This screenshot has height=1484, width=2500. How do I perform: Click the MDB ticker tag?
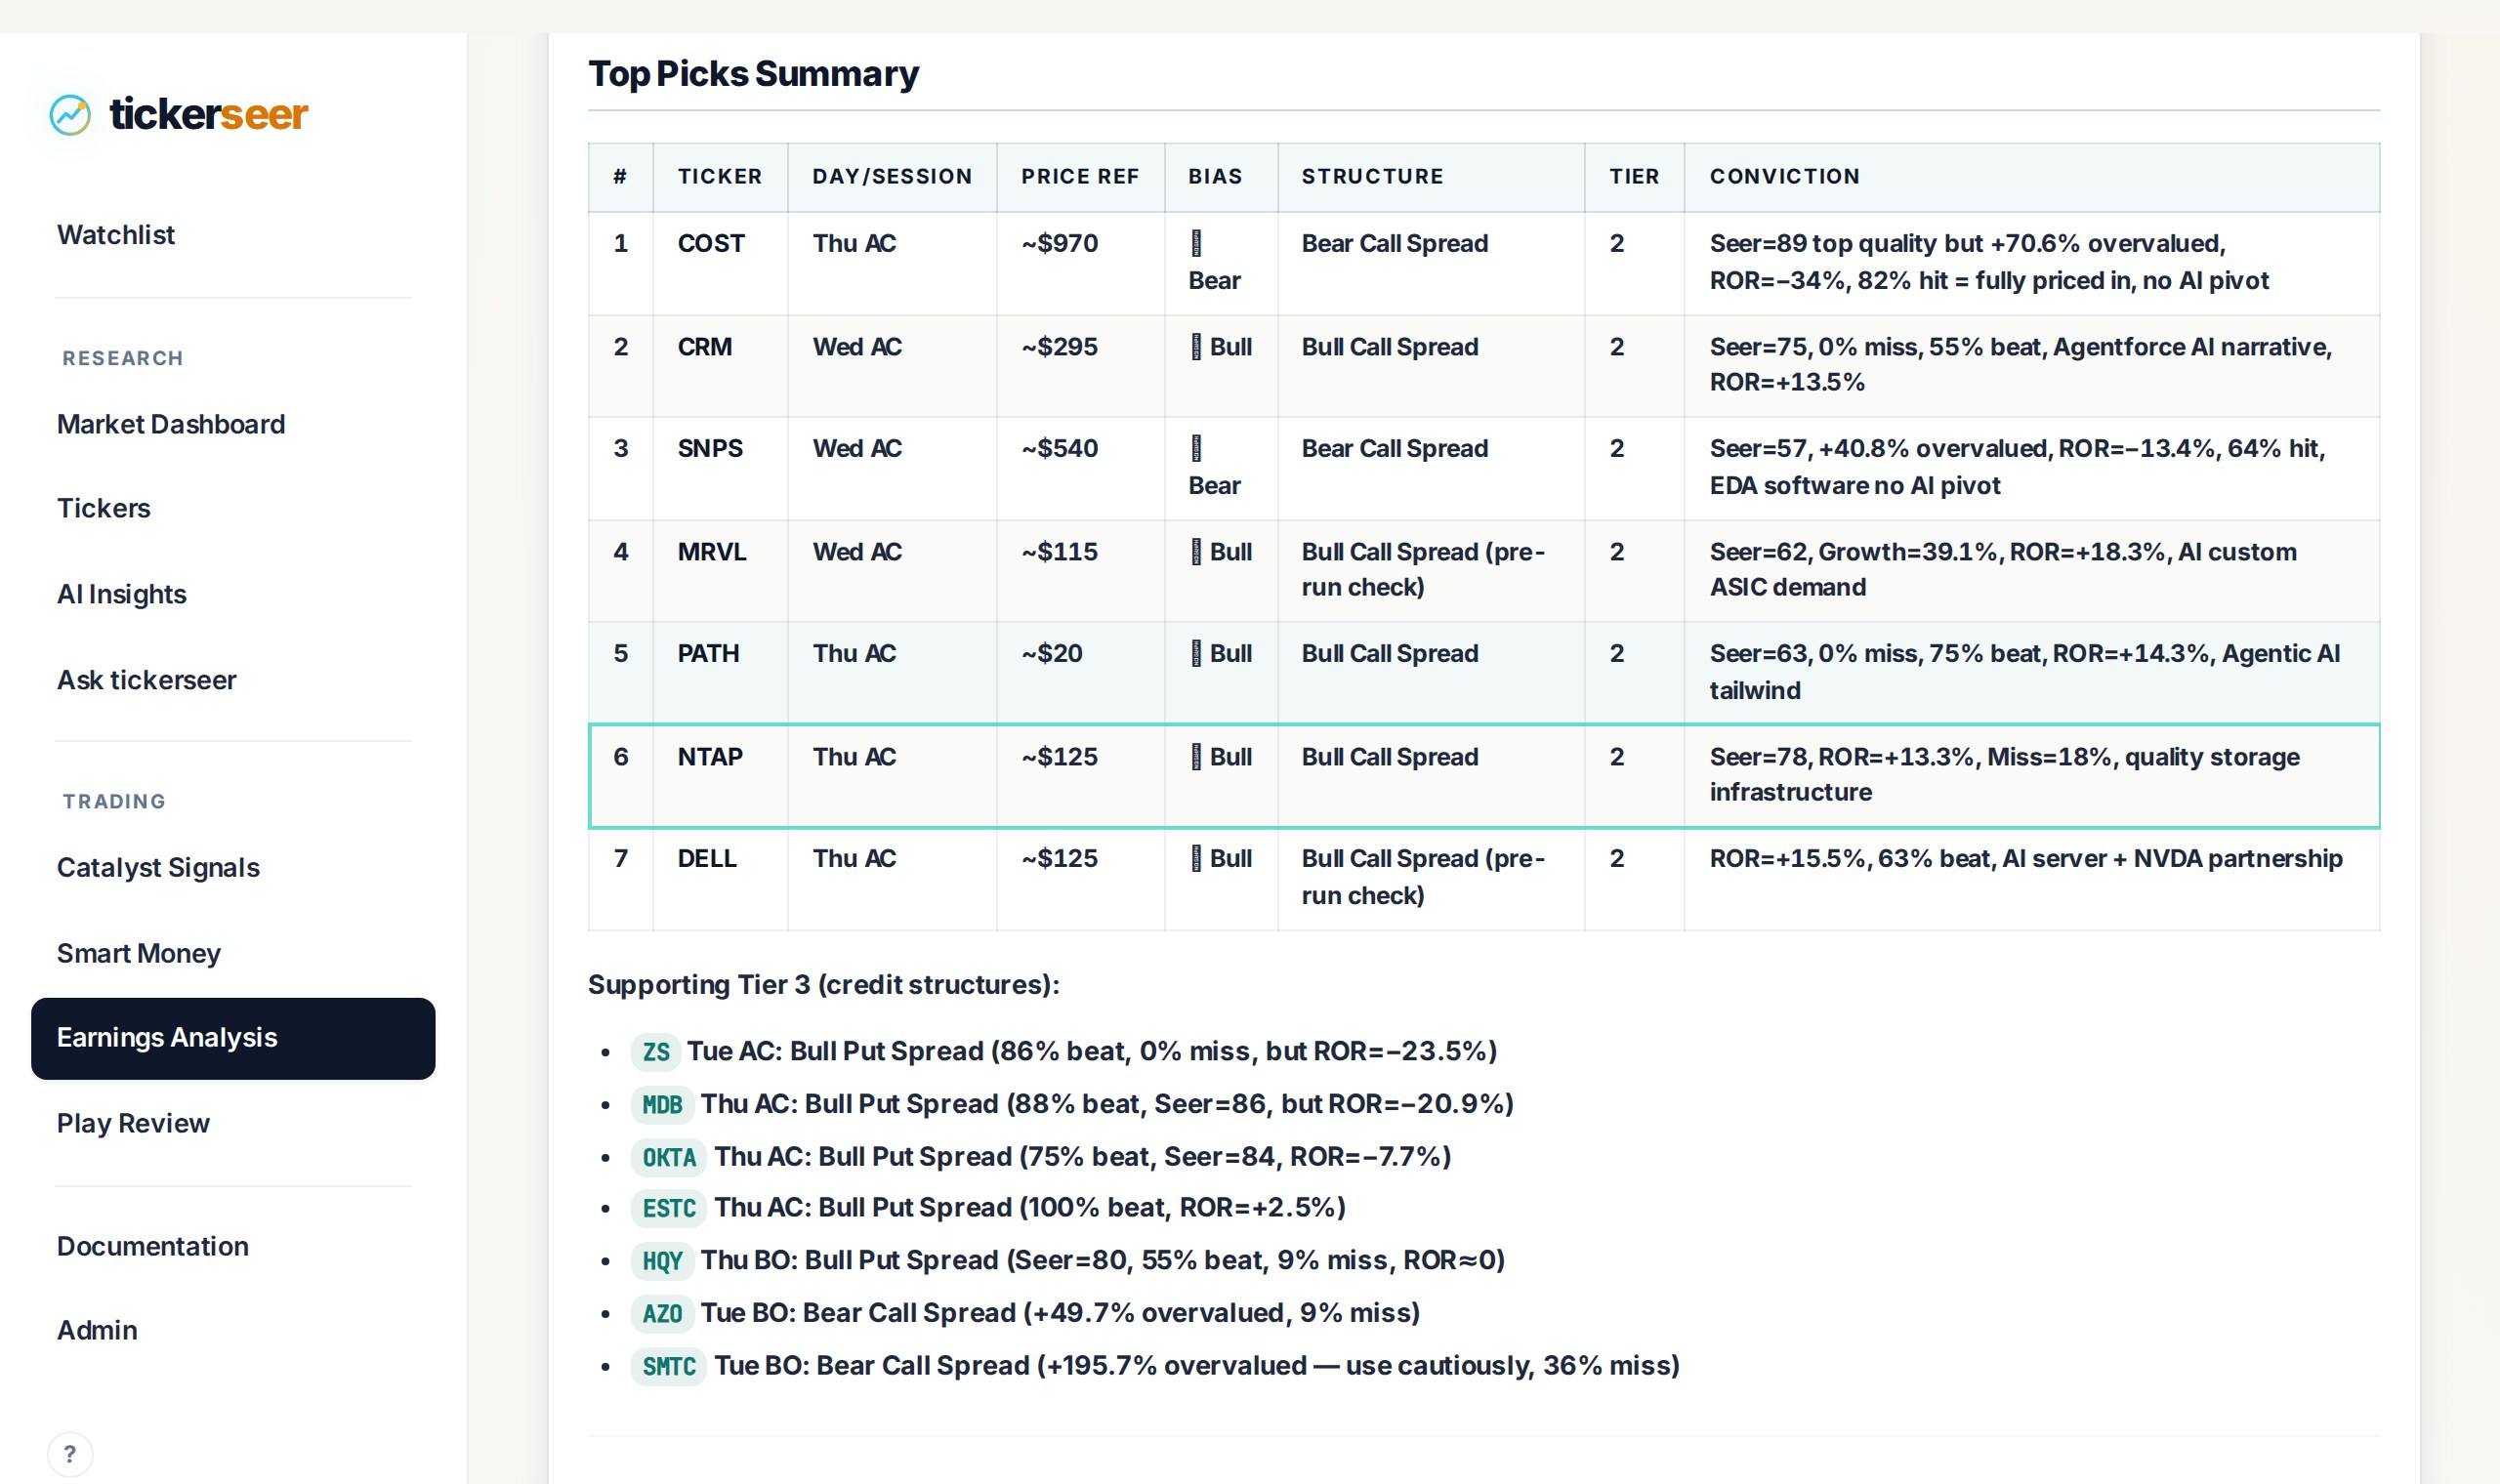coord(662,1104)
